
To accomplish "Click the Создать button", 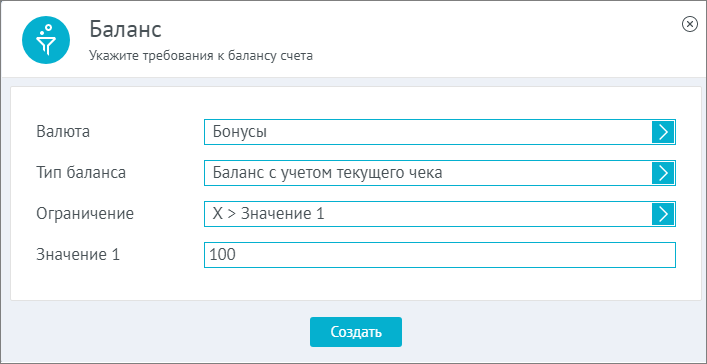I will [x=356, y=332].
